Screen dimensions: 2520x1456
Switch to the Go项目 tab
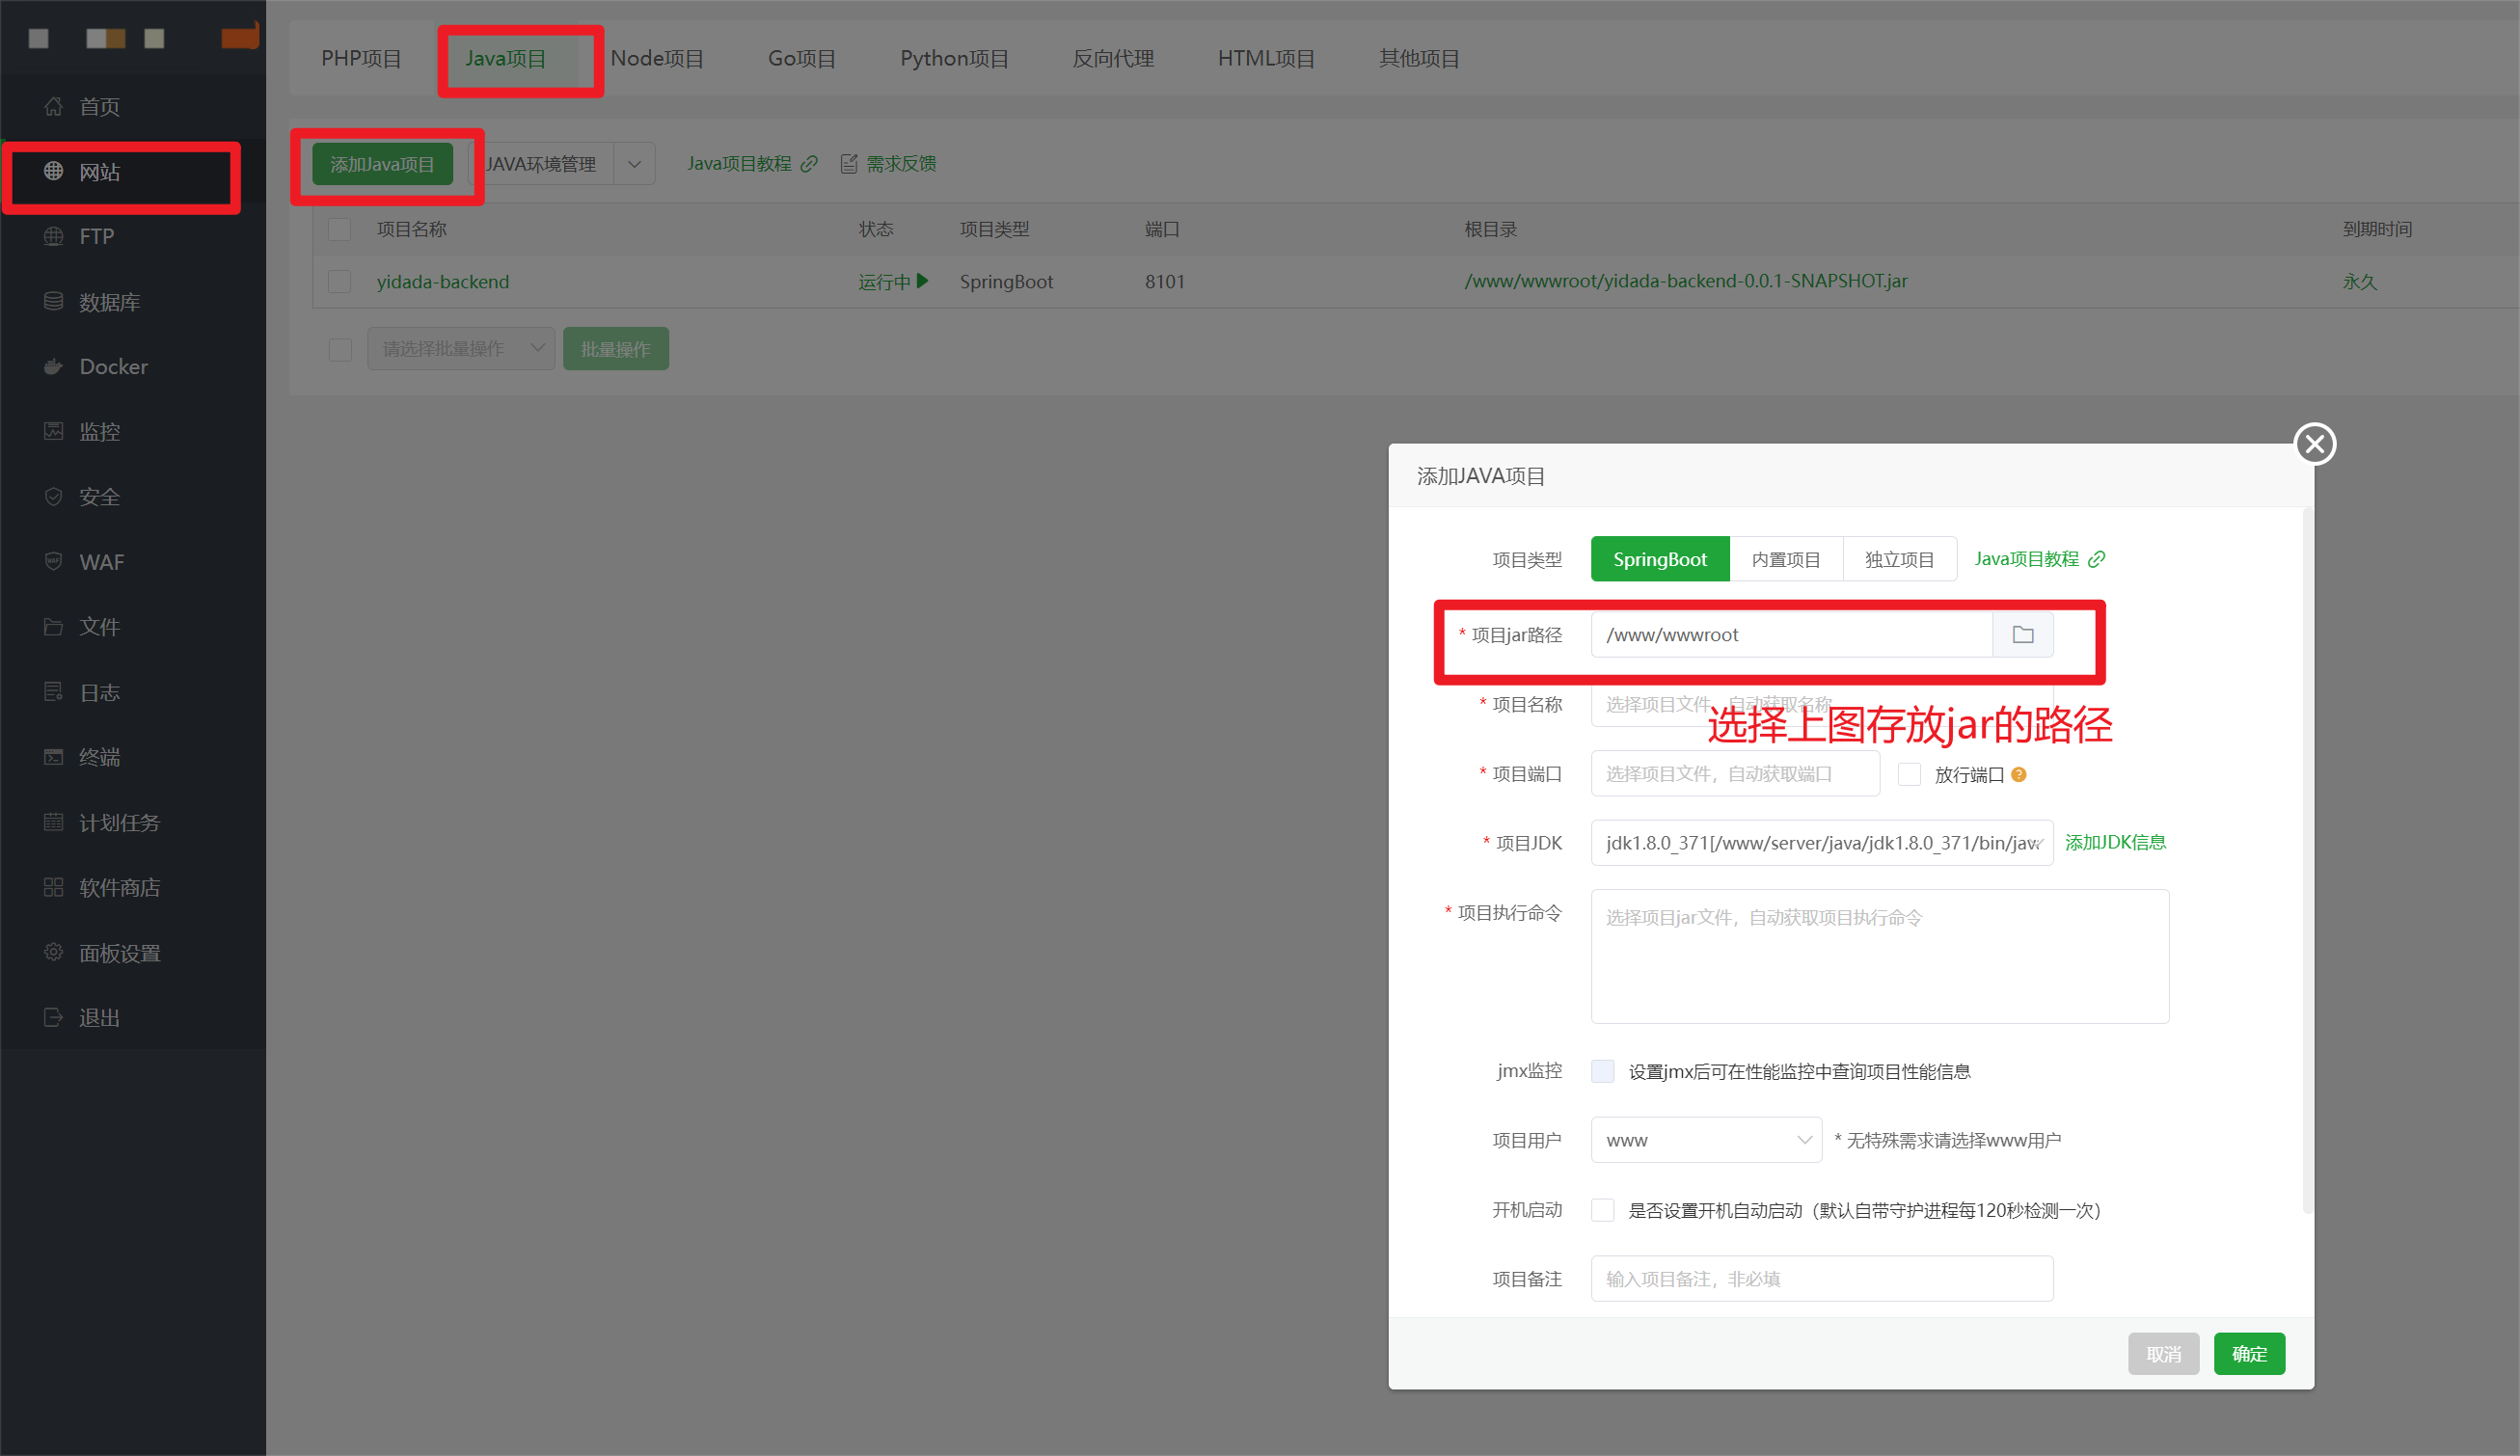coord(801,59)
